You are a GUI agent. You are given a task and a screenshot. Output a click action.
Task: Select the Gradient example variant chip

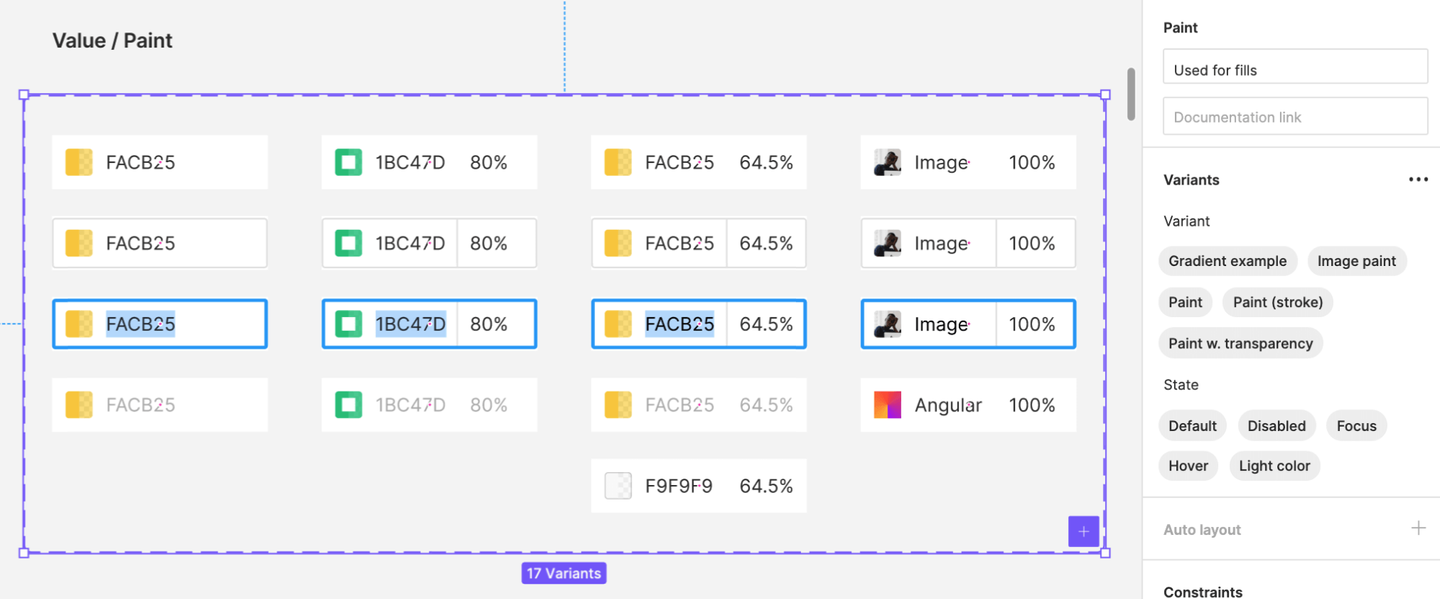pos(1227,261)
